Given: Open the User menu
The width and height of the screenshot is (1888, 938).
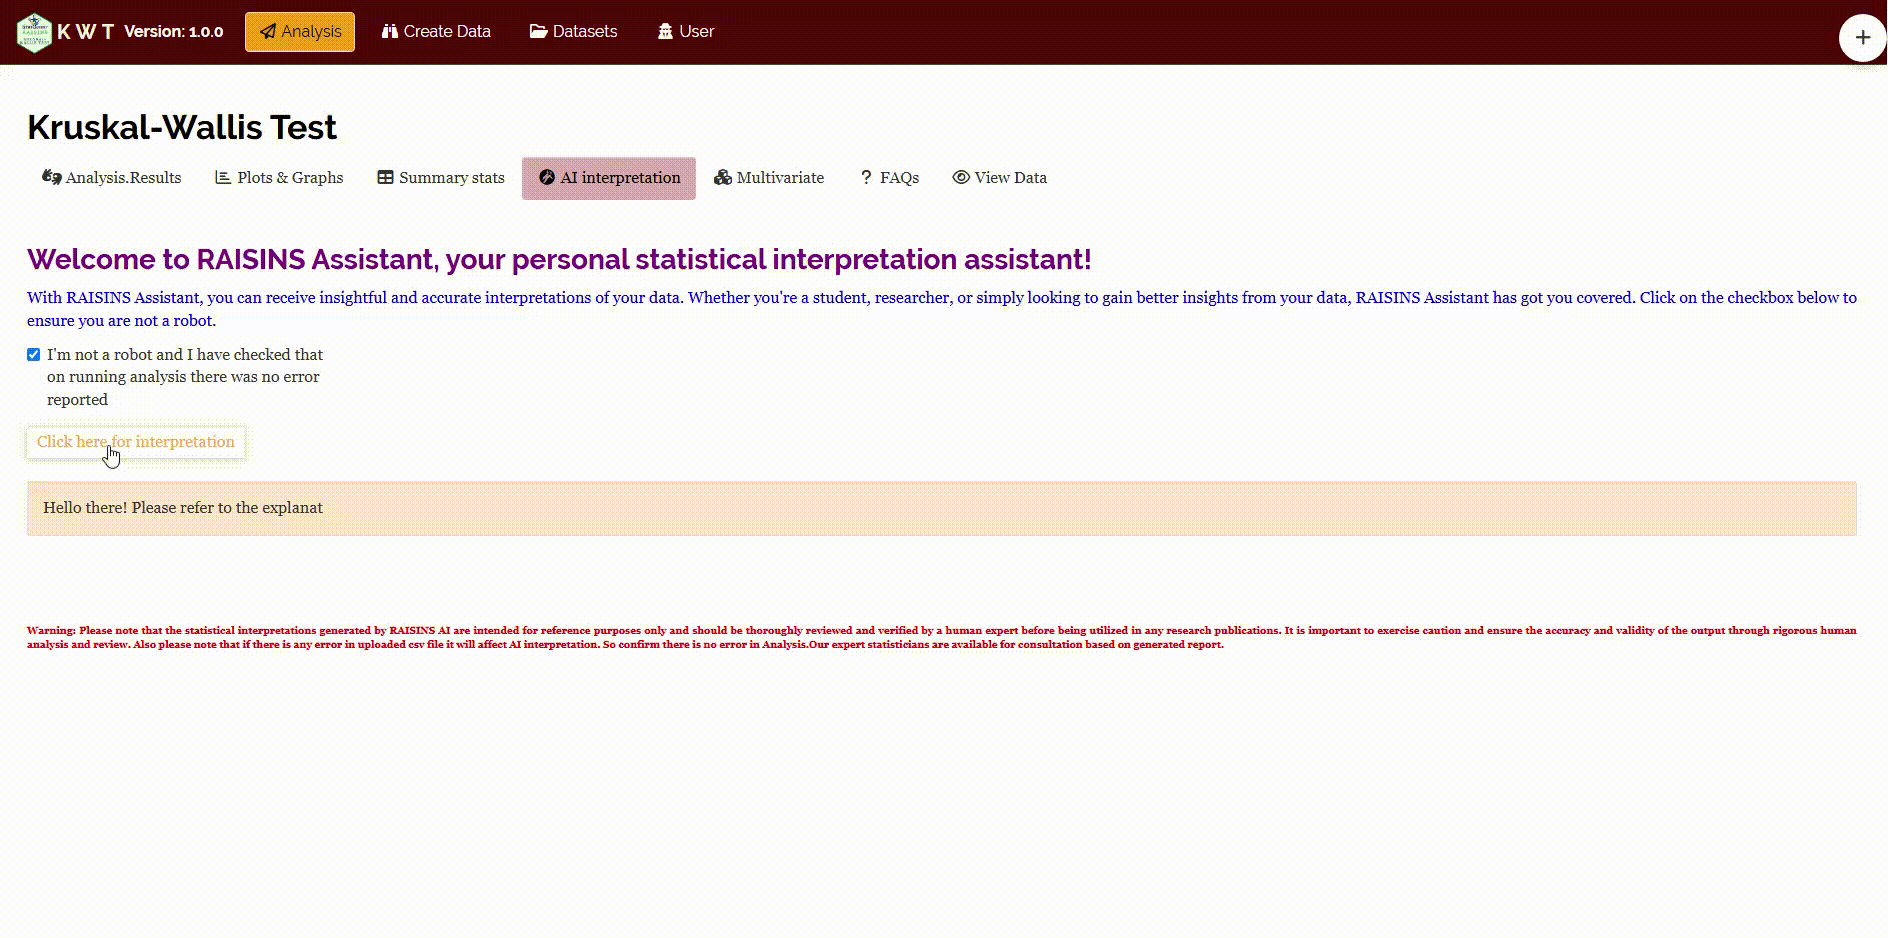Looking at the screenshot, I should tap(686, 32).
